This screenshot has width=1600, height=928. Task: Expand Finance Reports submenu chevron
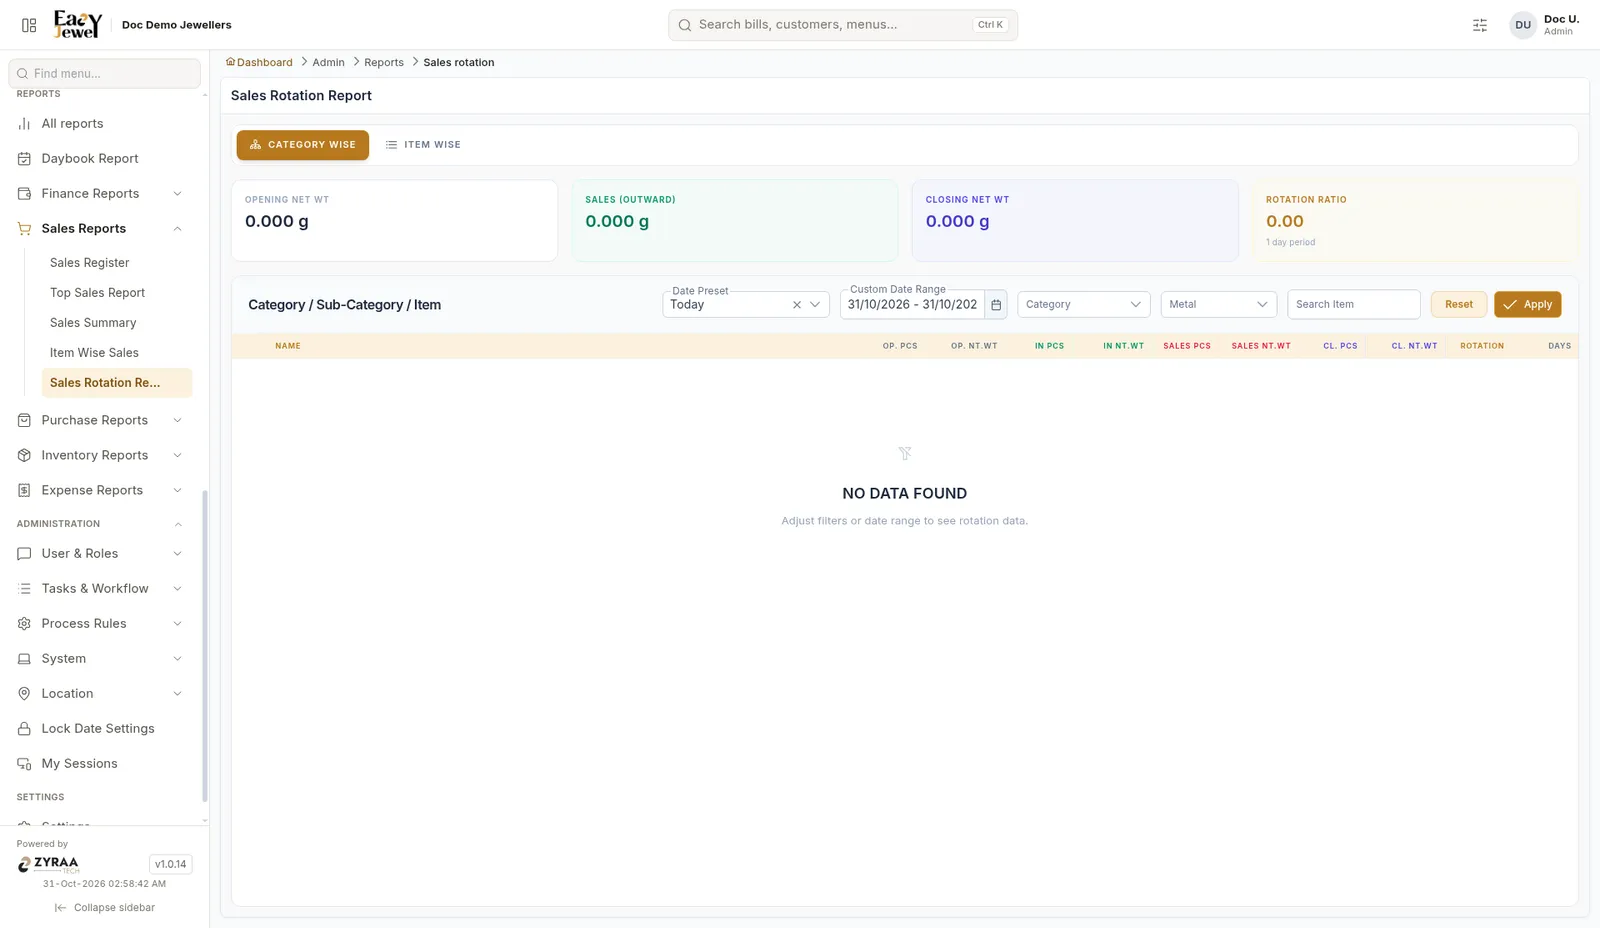click(177, 194)
